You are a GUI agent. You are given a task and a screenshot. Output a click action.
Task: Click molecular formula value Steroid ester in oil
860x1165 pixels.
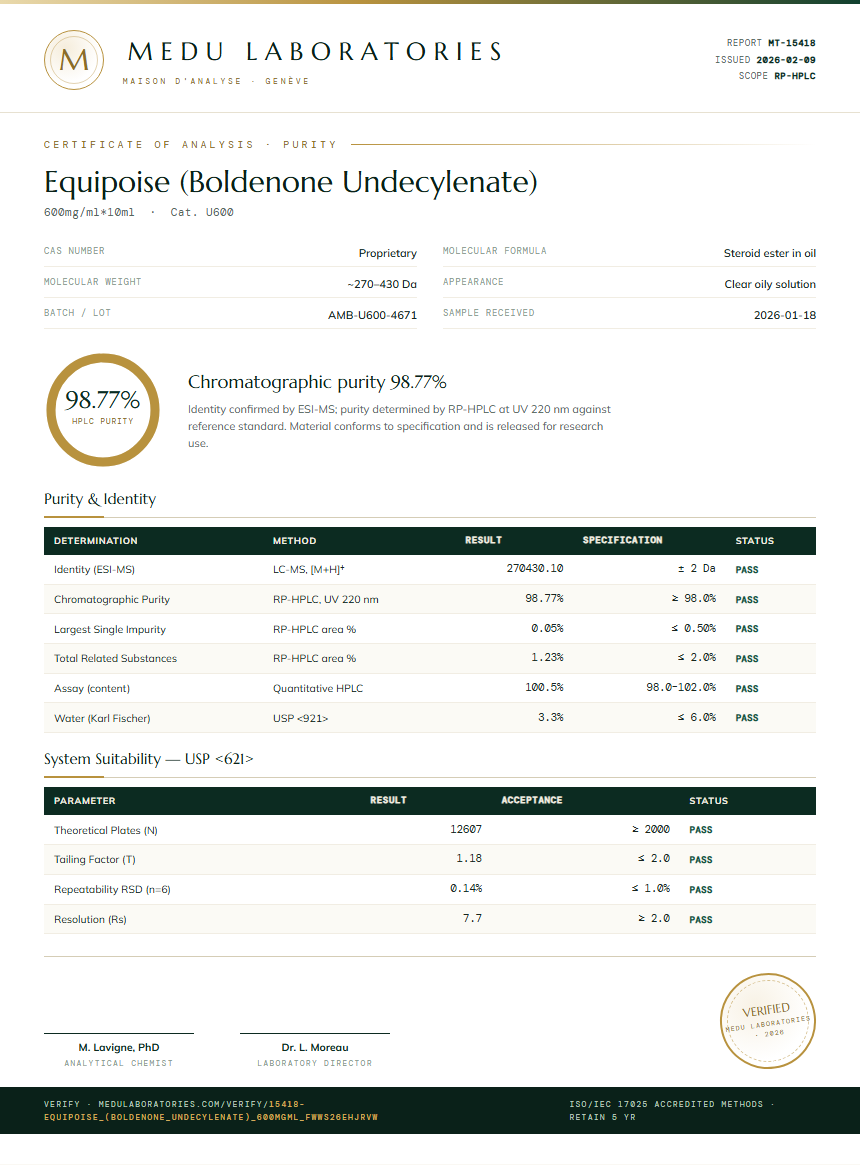(x=770, y=253)
